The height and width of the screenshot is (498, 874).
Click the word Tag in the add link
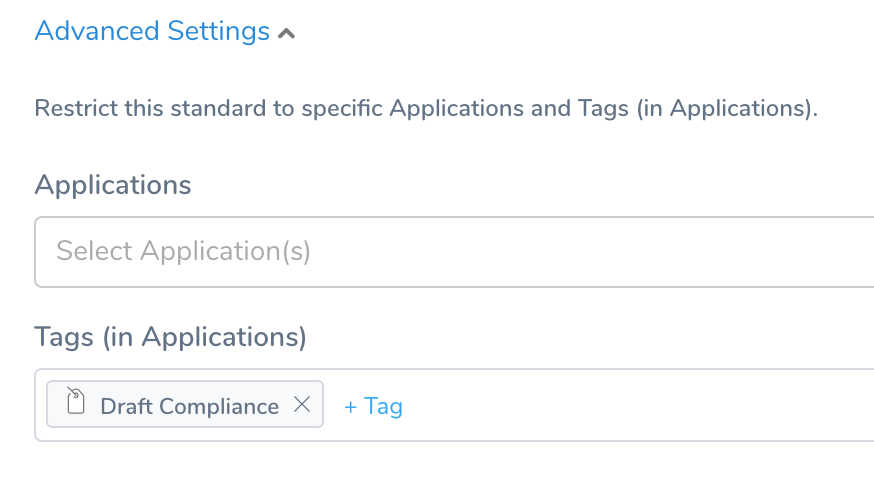[383, 407]
